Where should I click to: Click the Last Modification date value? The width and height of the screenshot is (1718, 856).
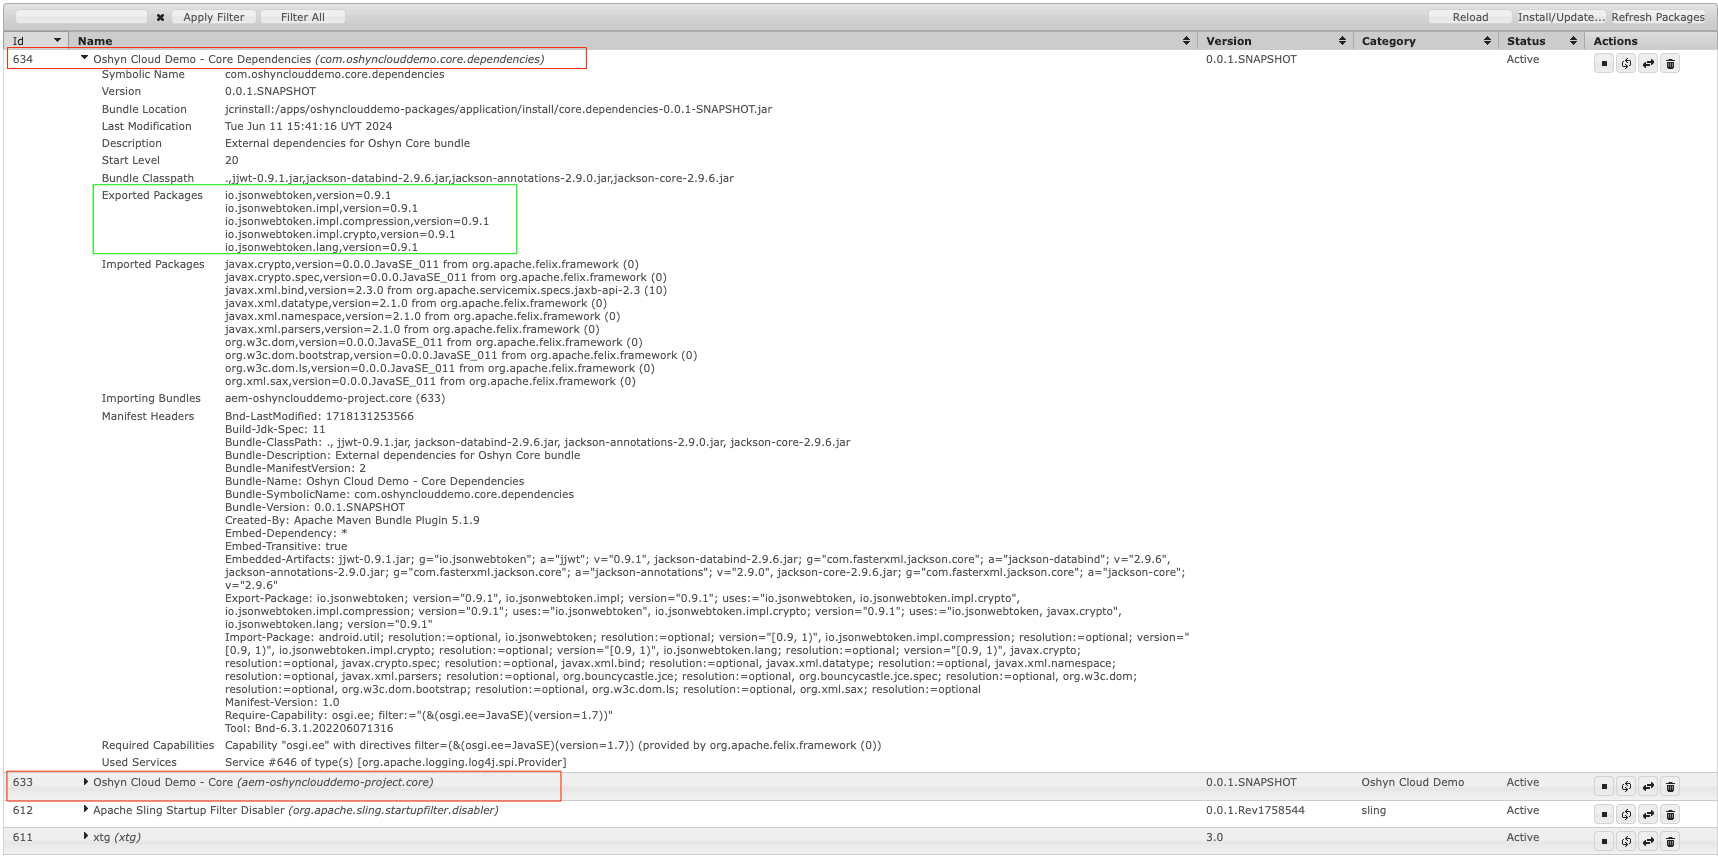(x=308, y=126)
